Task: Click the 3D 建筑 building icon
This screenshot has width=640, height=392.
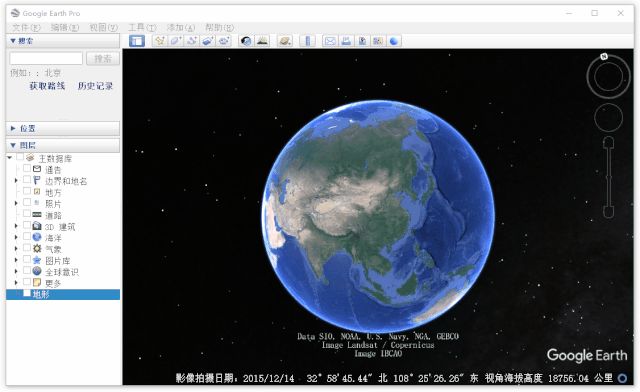Action: point(37,226)
